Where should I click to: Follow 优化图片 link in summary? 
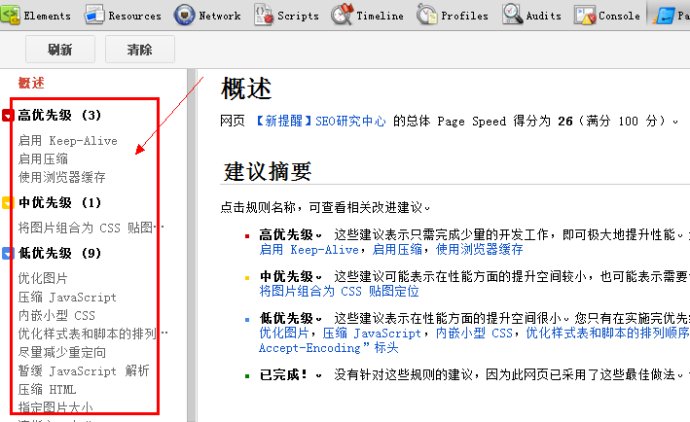point(284,333)
